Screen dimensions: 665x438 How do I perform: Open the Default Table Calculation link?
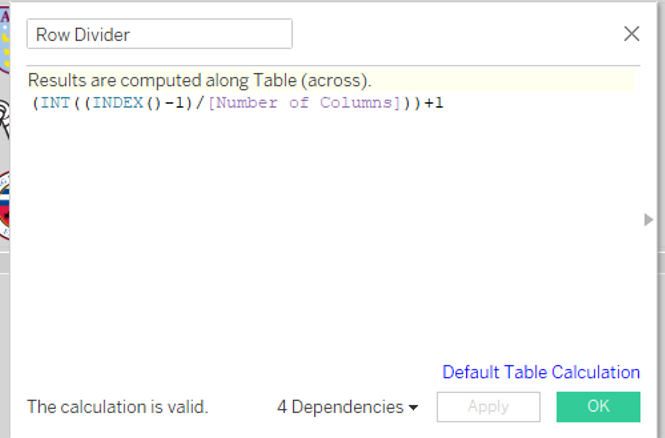540,372
